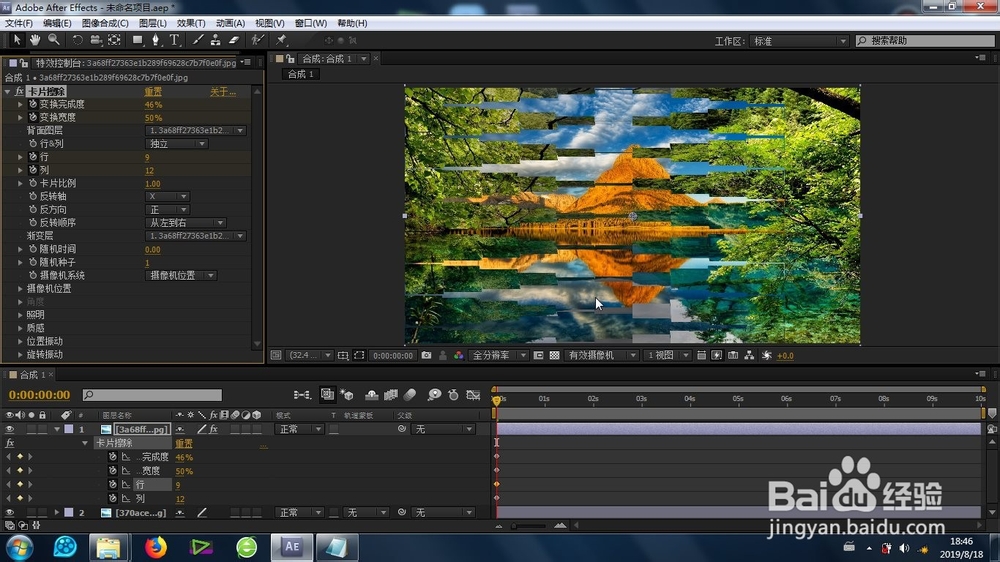The image size is (1000, 562).
Task: Open the Firefox browser from taskbar
Action: pos(155,547)
